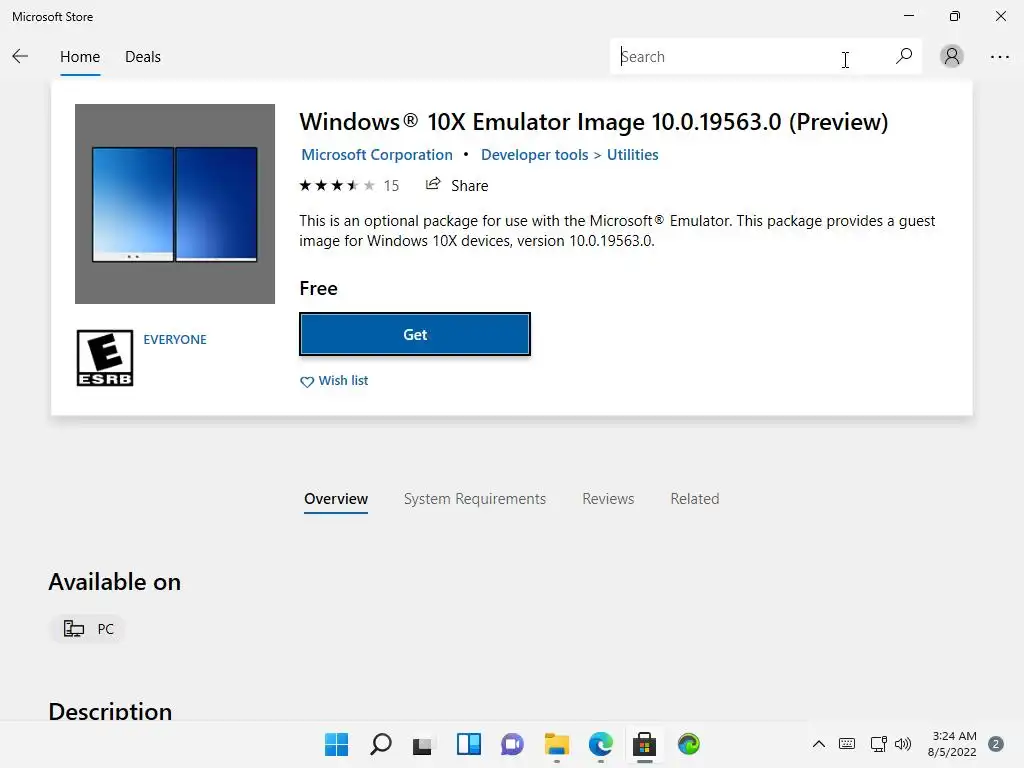Switch to the Home tab

(x=80, y=57)
